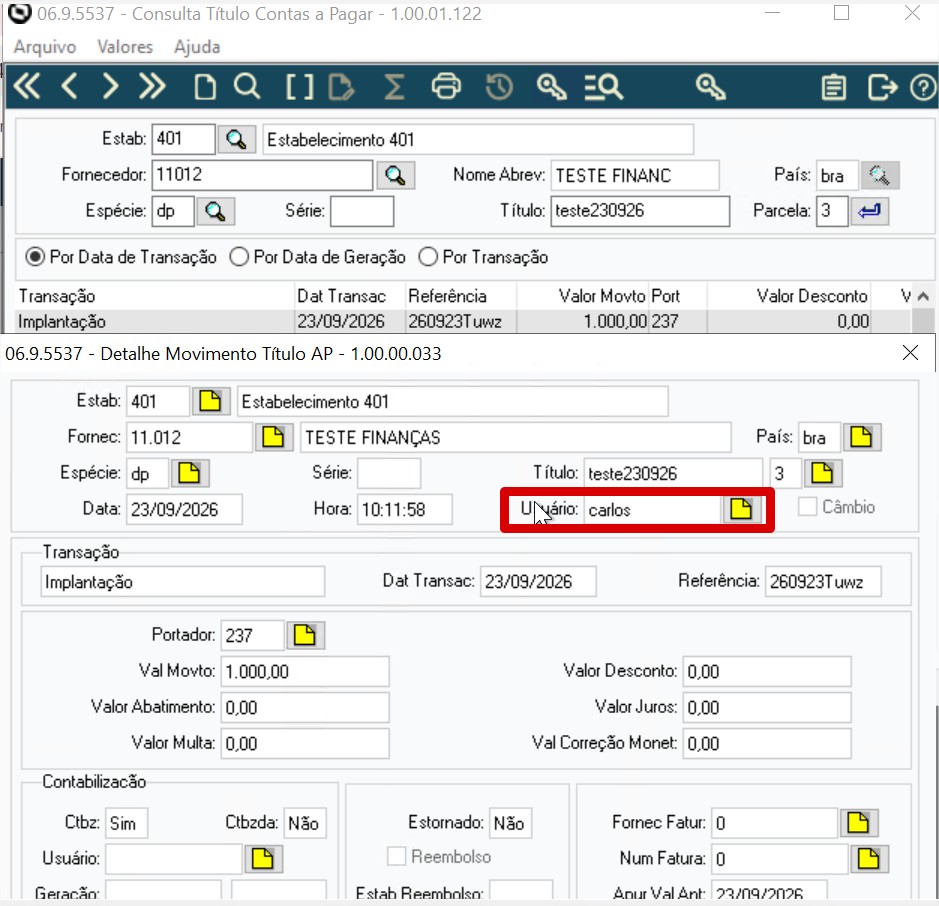
Task: Open the Estab lookup magnifier in main window
Action: coord(237,140)
